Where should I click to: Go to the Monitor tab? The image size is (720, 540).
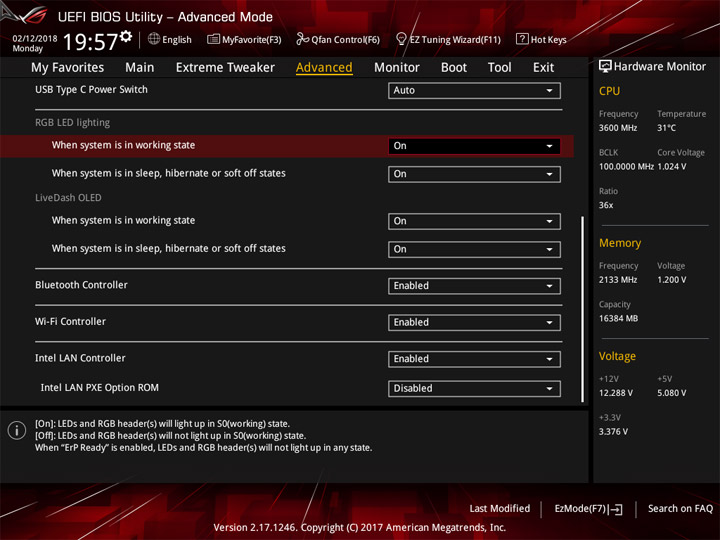coord(397,68)
